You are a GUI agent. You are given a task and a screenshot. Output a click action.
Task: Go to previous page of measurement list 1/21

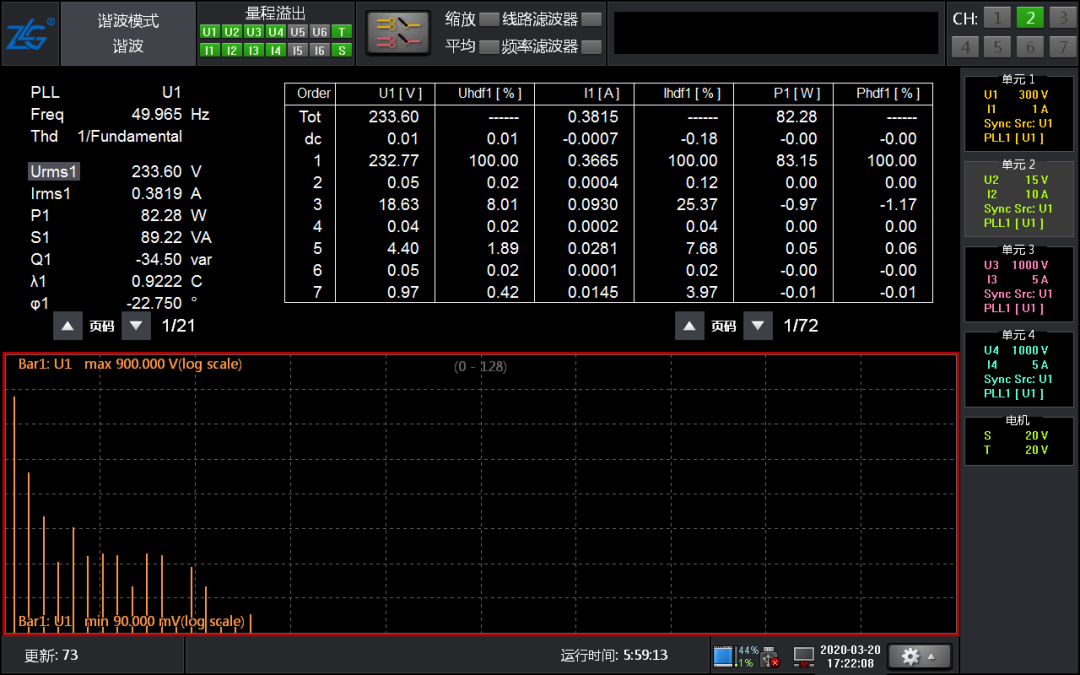click(x=68, y=326)
